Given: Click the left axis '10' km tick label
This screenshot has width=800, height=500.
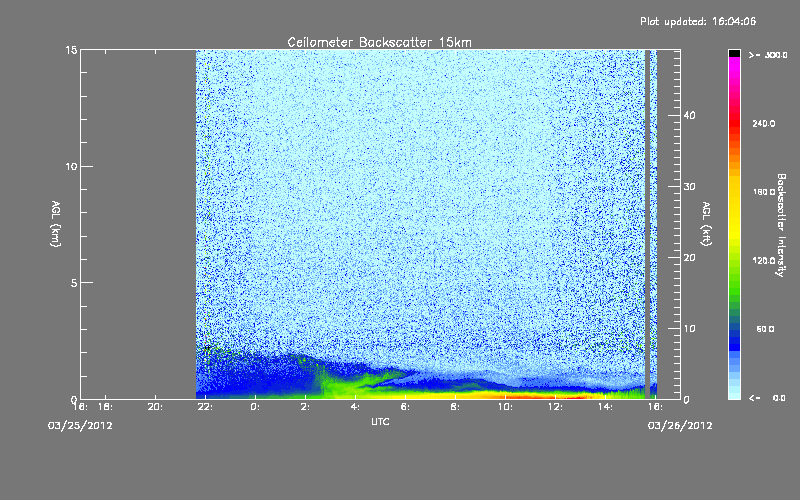Looking at the screenshot, I should click(x=71, y=166).
